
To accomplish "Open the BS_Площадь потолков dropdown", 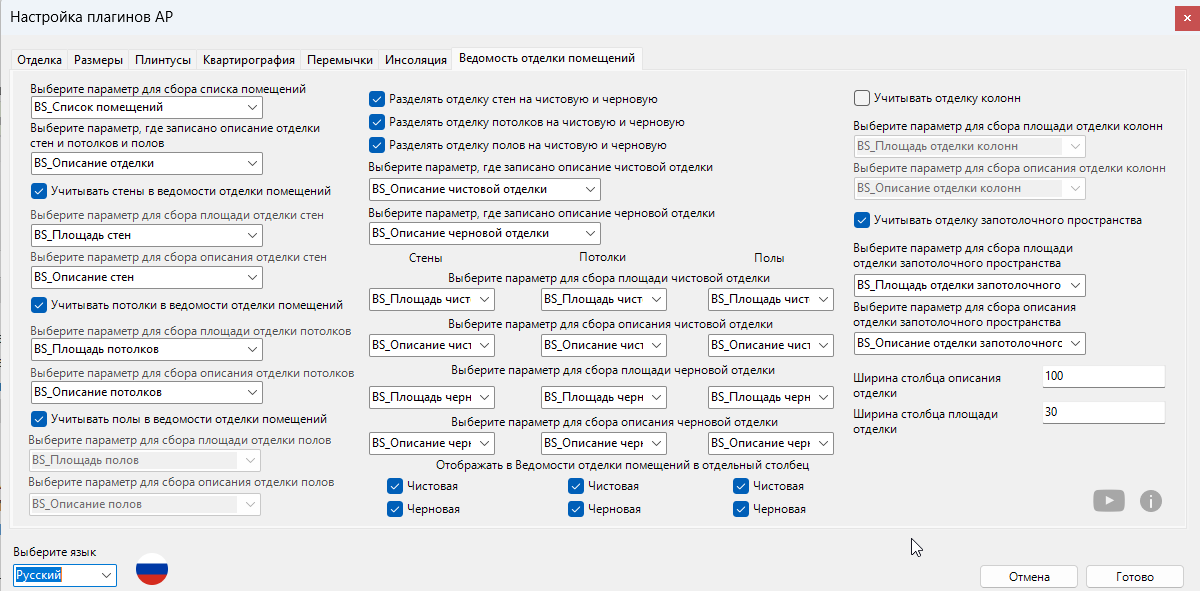I will coord(146,350).
